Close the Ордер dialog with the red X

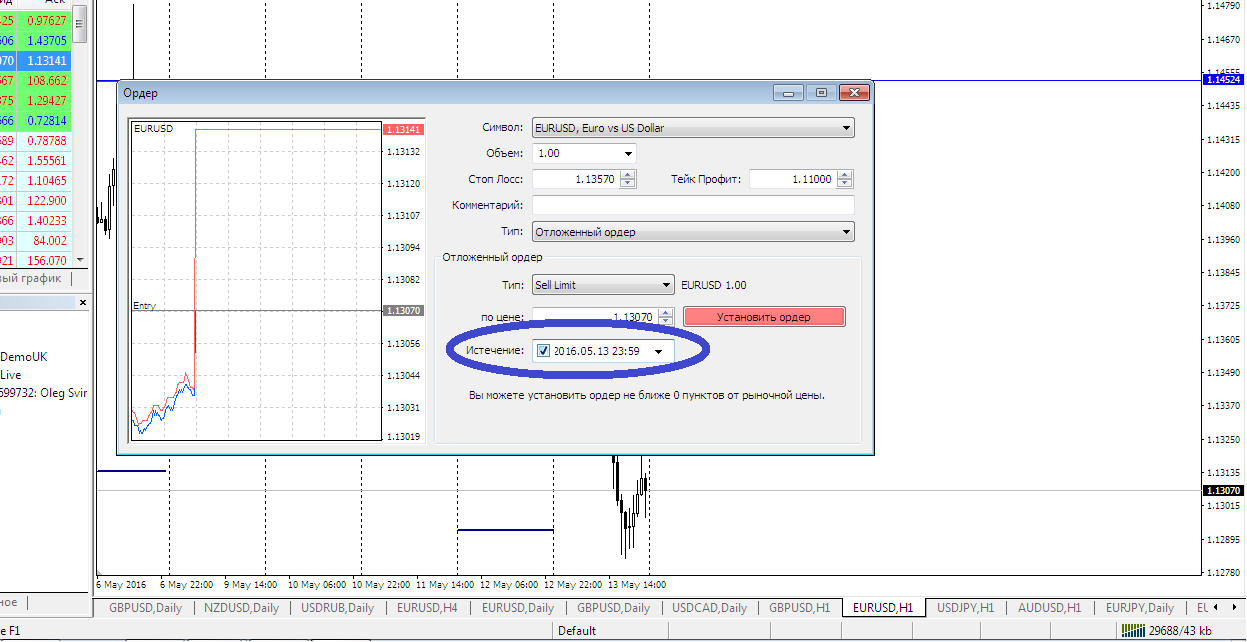pyautogui.click(x=853, y=92)
